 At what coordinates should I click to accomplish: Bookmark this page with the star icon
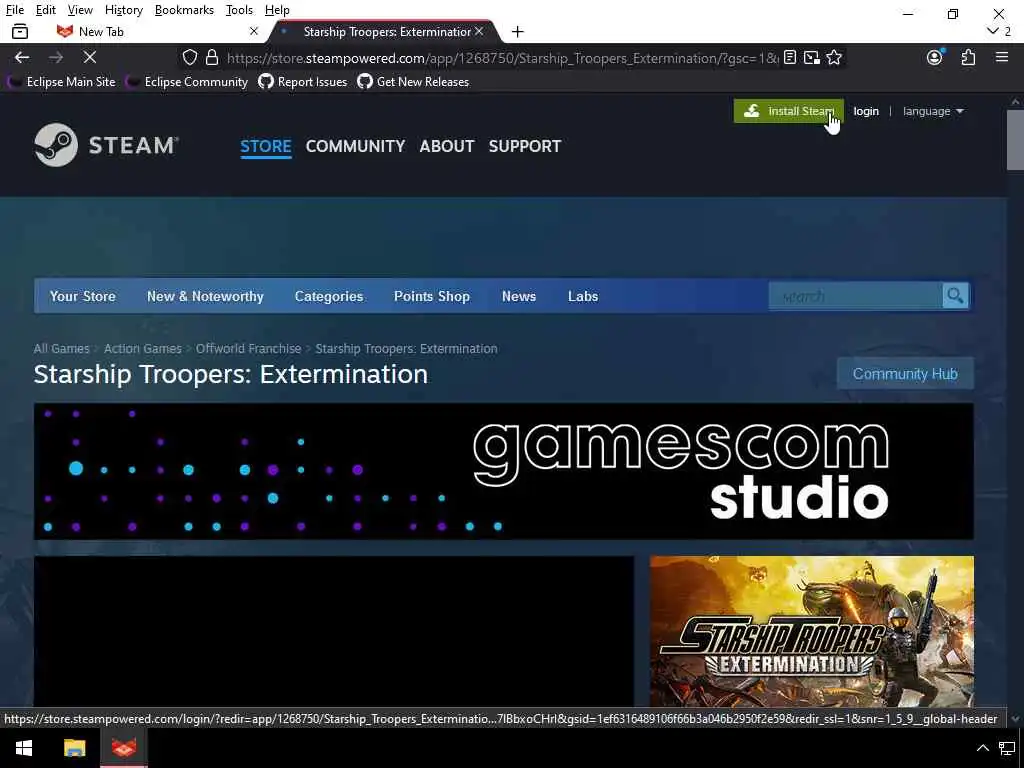834,57
